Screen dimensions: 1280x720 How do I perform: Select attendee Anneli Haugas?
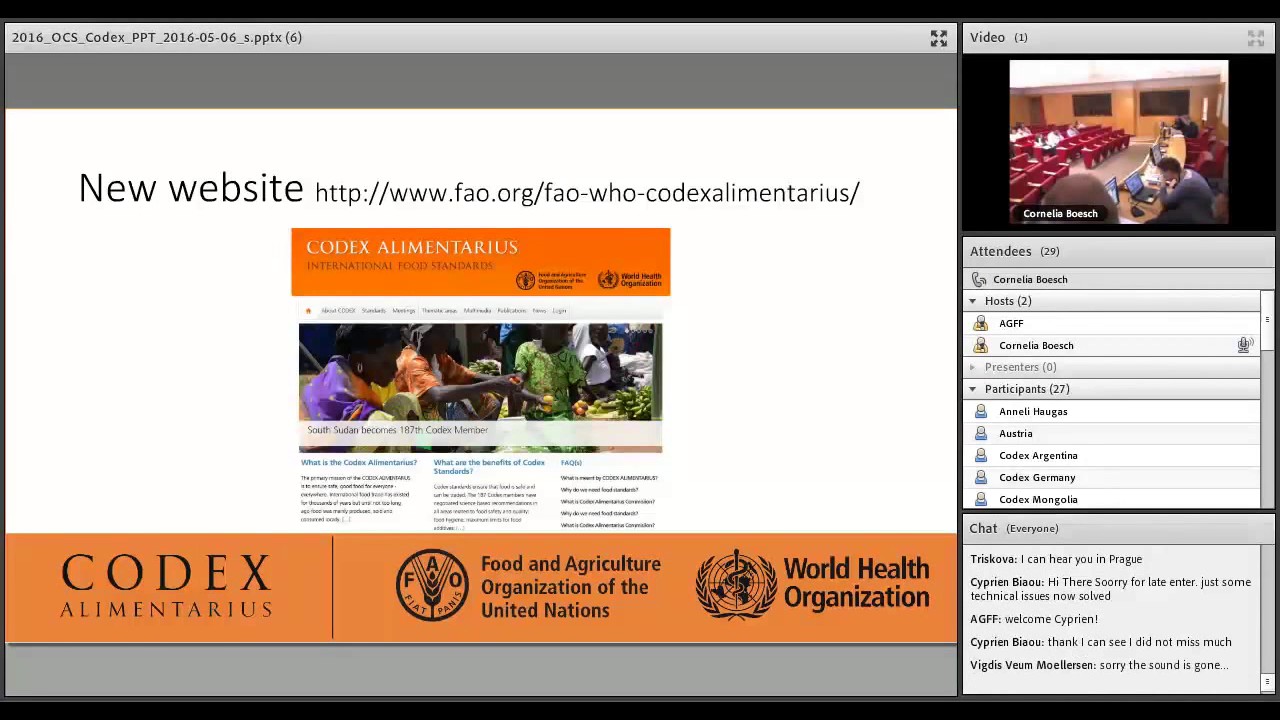(1111, 411)
